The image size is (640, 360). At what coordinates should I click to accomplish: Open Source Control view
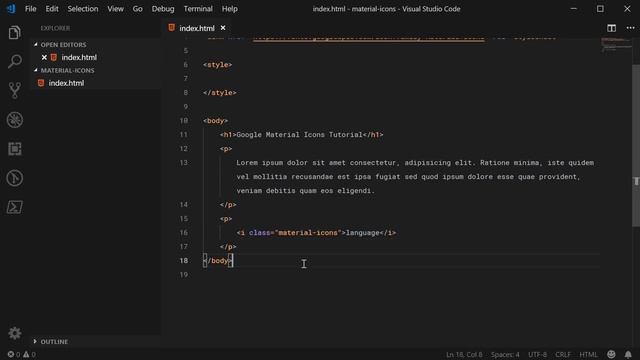14,90
